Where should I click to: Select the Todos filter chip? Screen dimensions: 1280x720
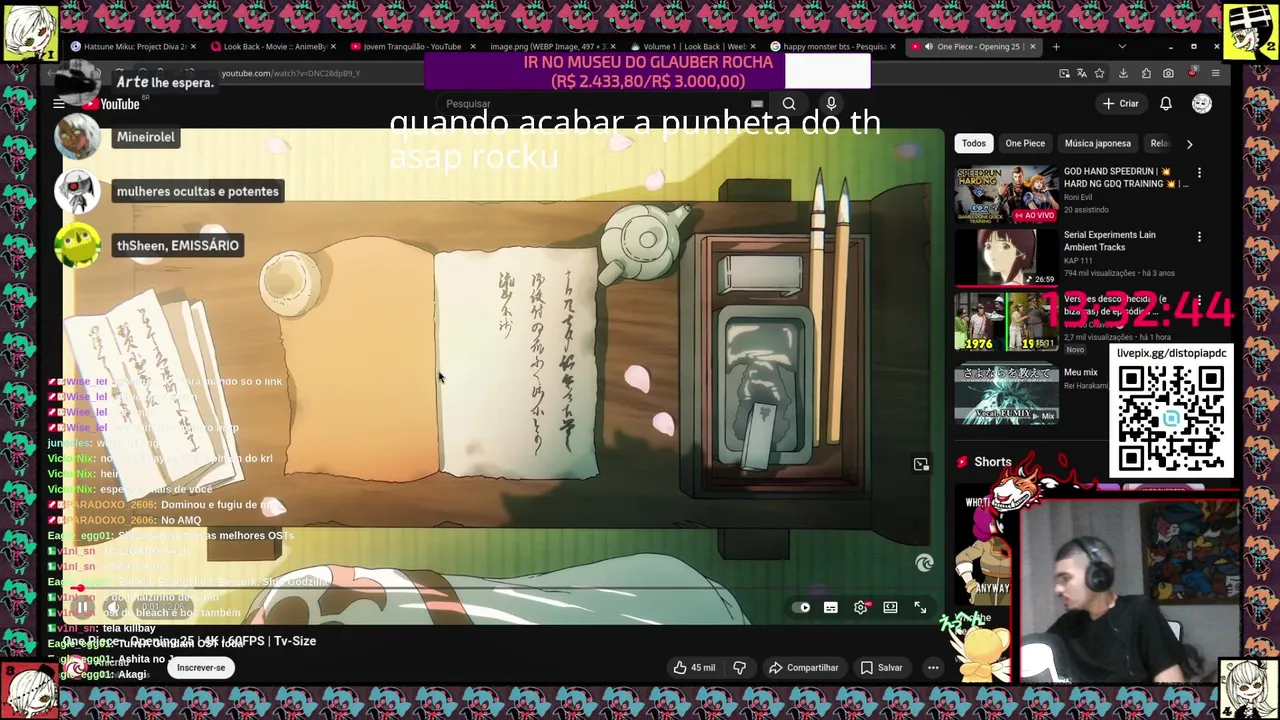974,144
